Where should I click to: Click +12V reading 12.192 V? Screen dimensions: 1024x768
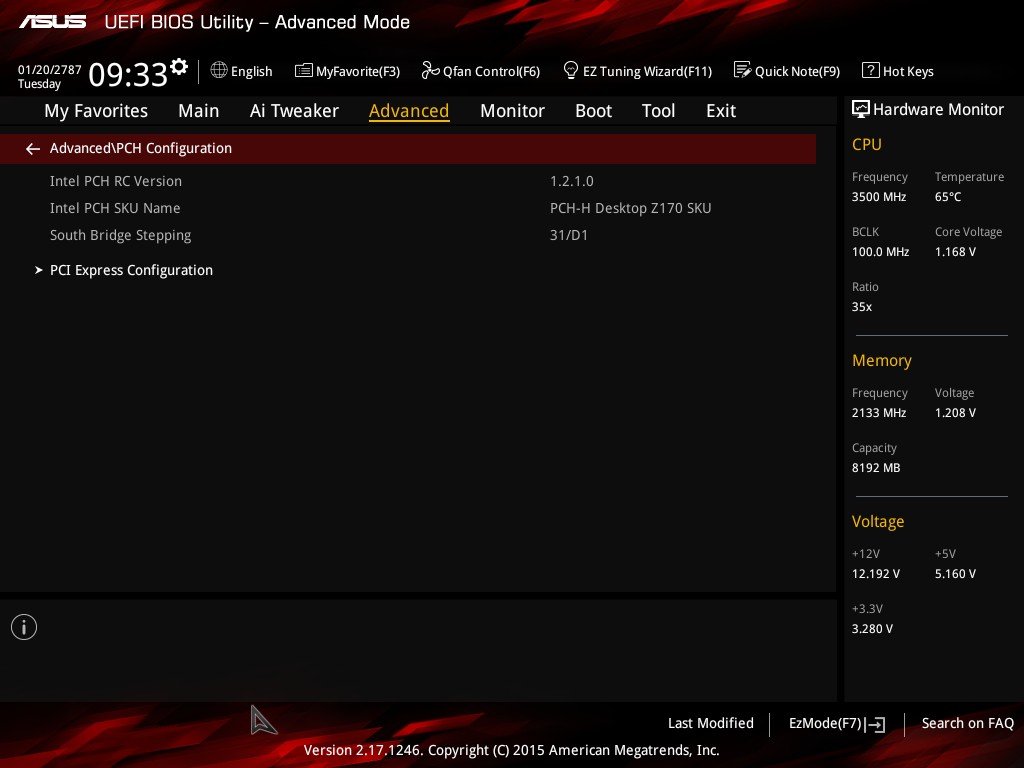[875, 573]
